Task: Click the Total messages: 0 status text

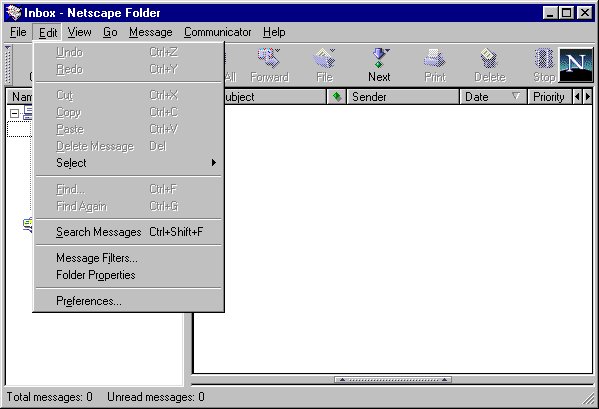Action: pyautogui.click(x=49, y=397)
